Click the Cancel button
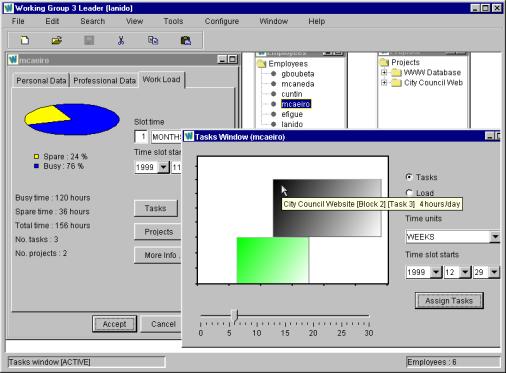Screen dimensions: 506x373 tap(162, 324)
